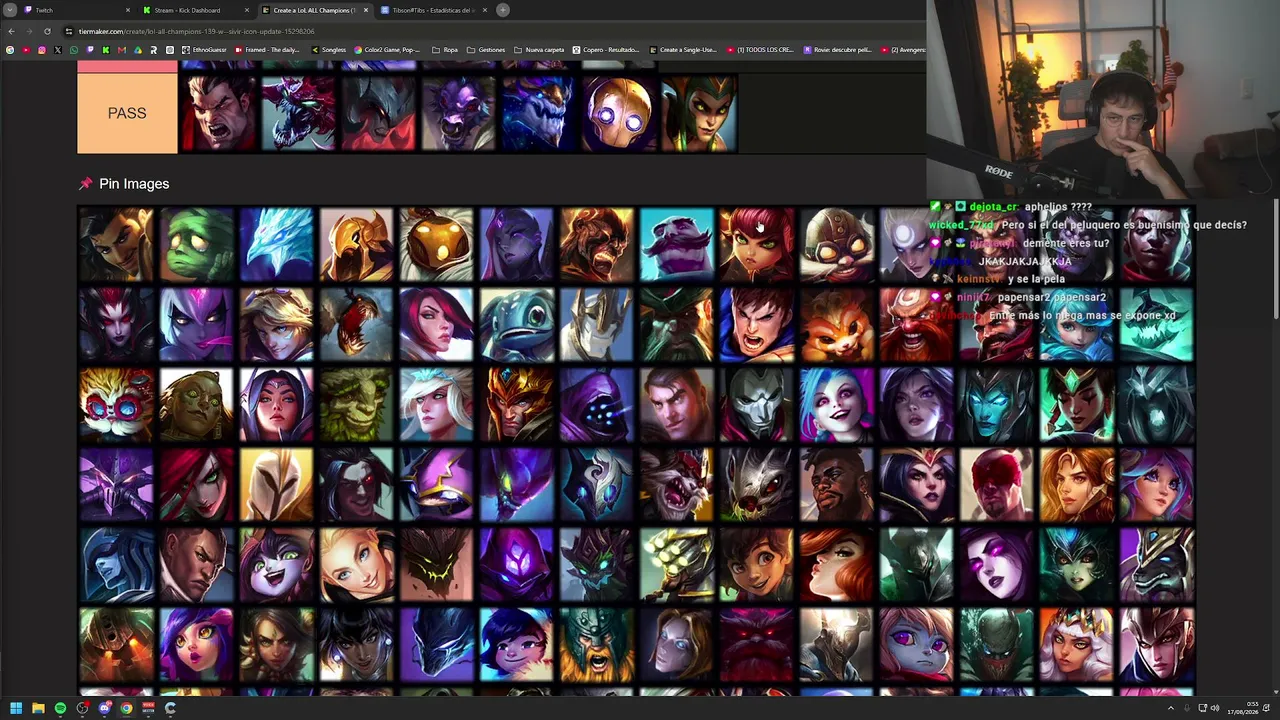Pick the Garen champion icon
Screen dimensions: 1280x720
[757, 324]
